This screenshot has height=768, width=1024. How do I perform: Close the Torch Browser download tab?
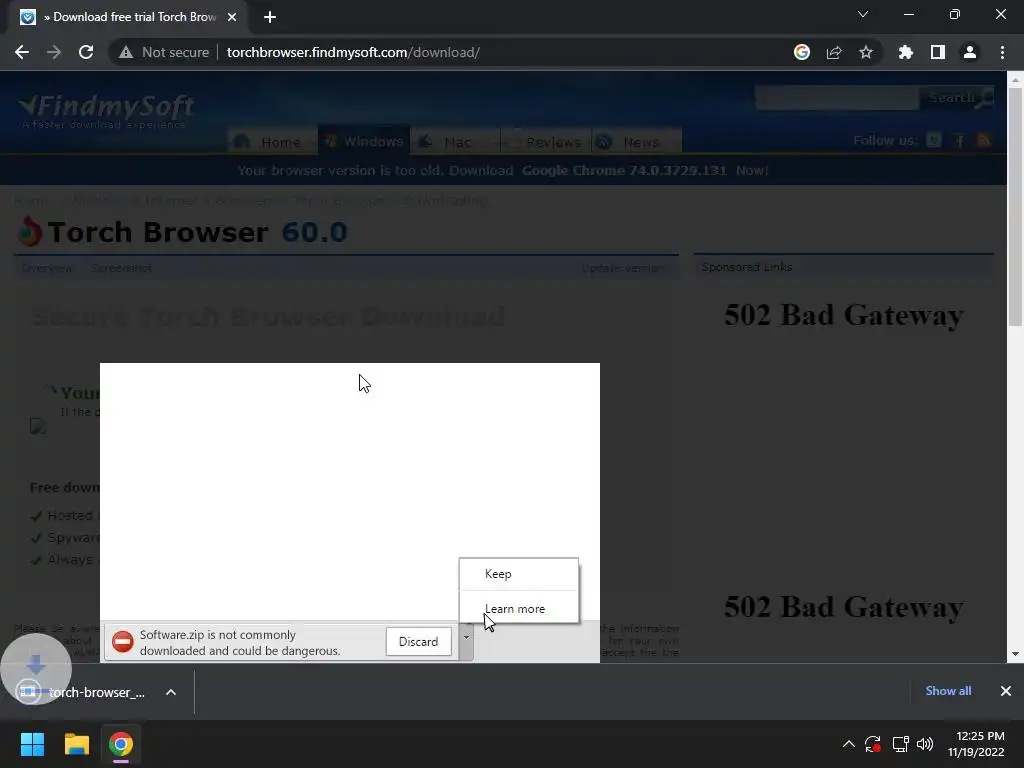(x=232, y=17)
